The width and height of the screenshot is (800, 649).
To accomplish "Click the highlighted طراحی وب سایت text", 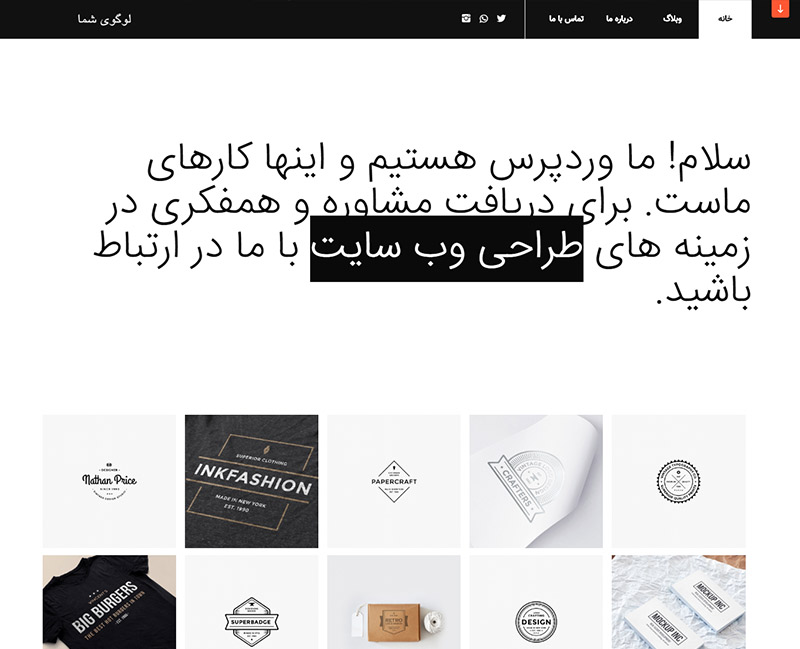I will [446, 248].
